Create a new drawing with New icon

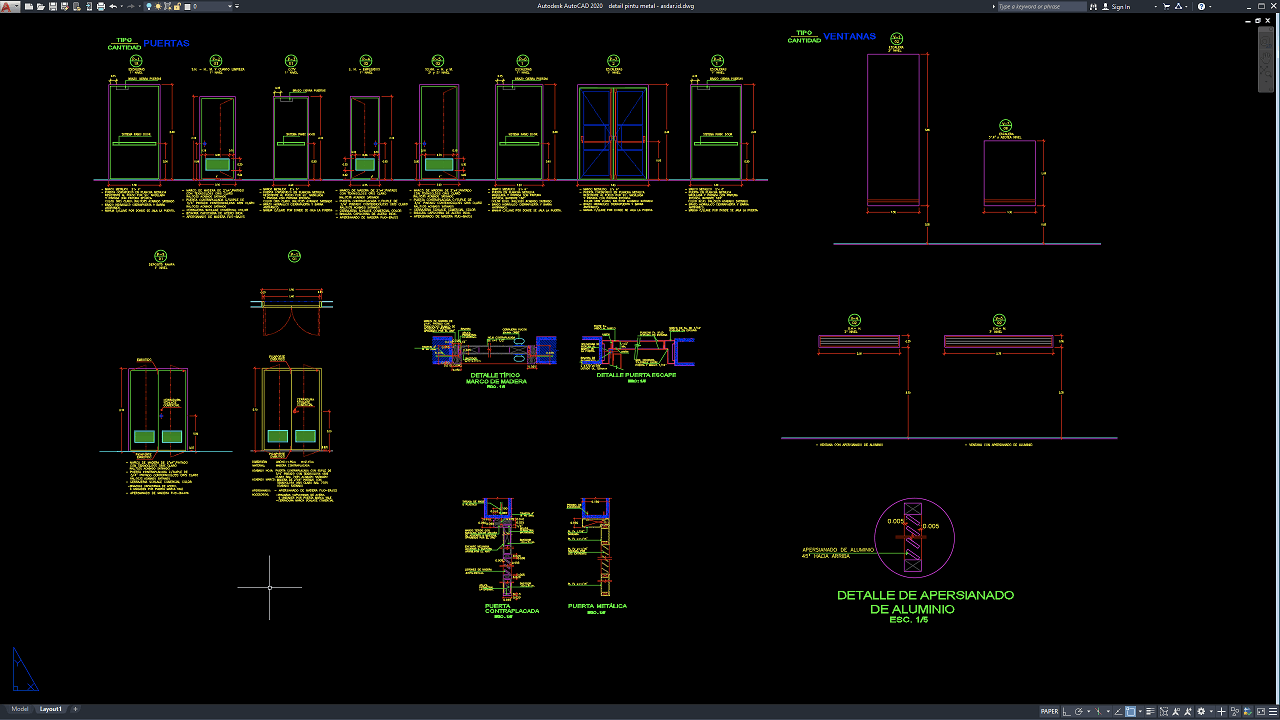(x=29, y=6)
